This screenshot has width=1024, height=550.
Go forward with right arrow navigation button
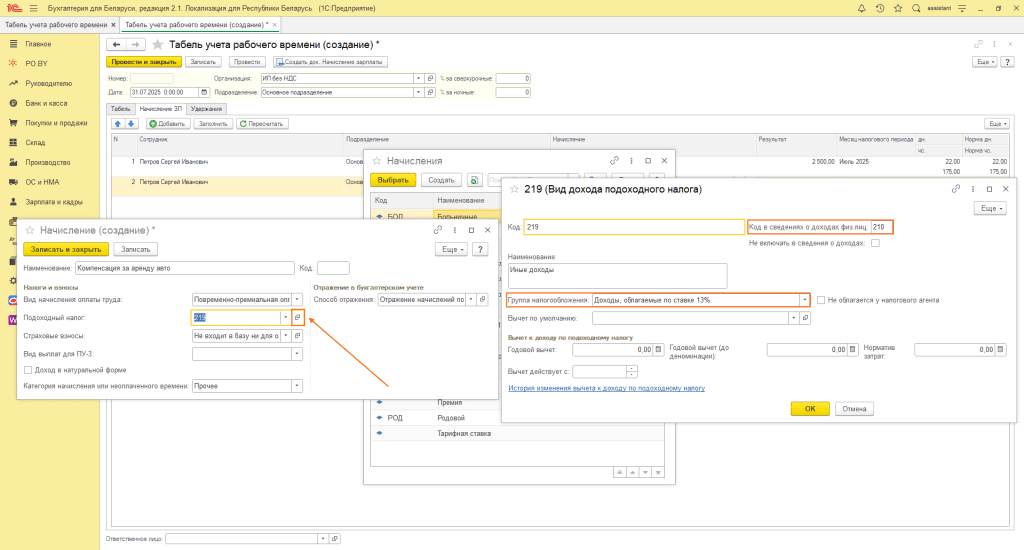click(x=135, y=44)
